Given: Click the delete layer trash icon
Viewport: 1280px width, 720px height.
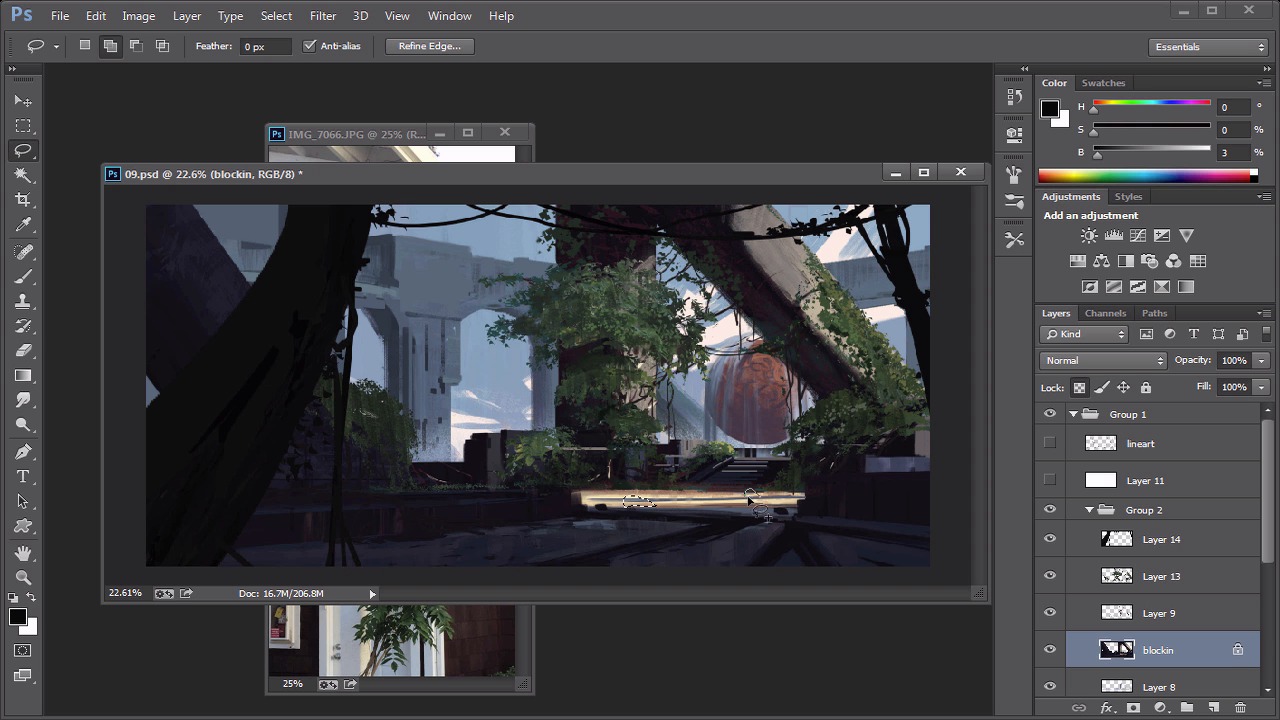Looking at the screenshot, I should point(1240,708).
